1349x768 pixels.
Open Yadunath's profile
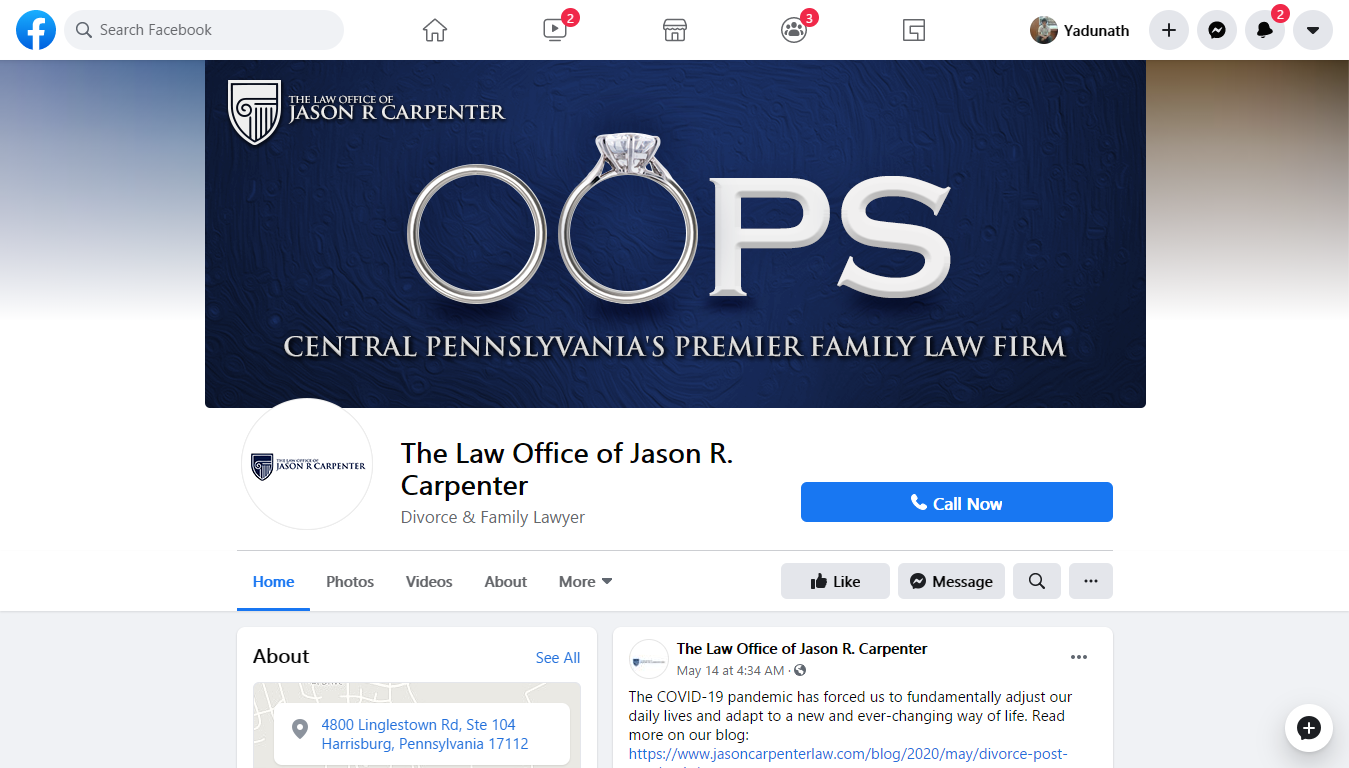coord(1080,30)
